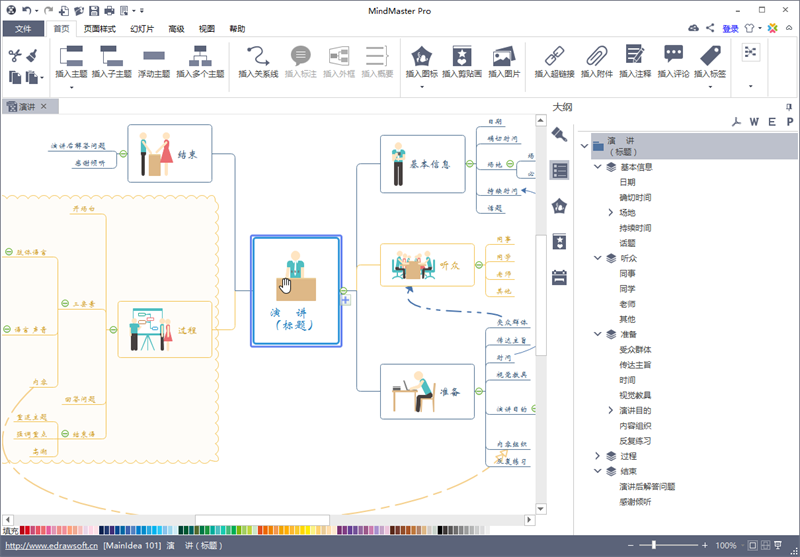Export outline to Word (W) icon
800x557 pixels.
coord(754,122)
